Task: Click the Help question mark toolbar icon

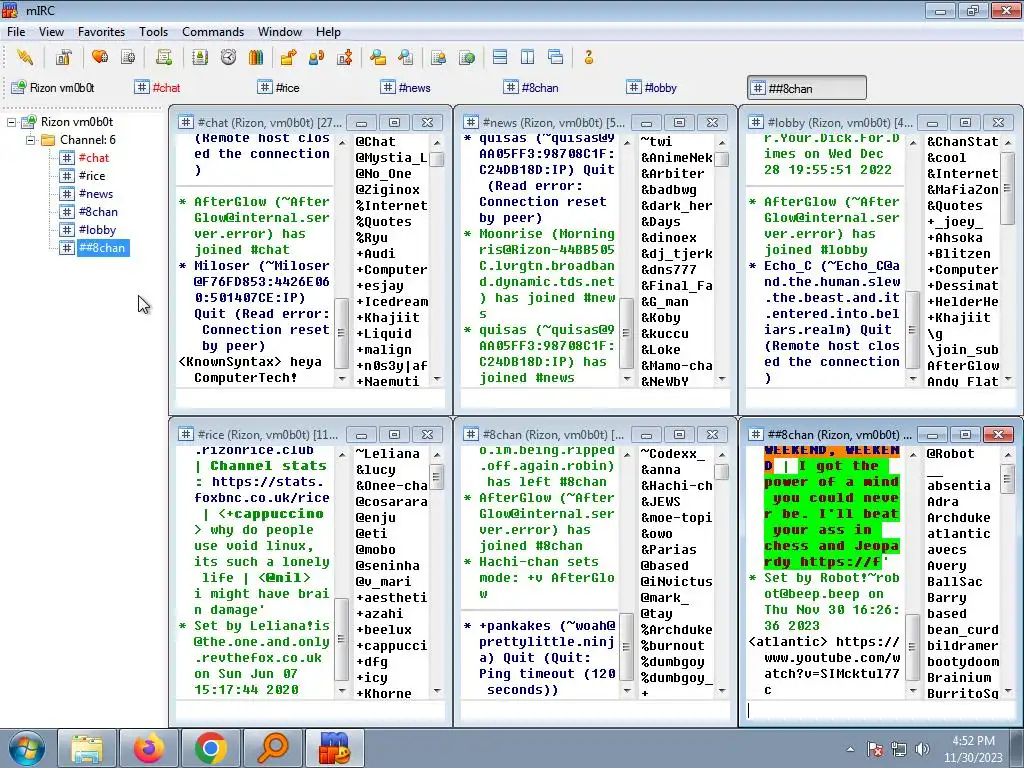Action: tap(588, 57)
